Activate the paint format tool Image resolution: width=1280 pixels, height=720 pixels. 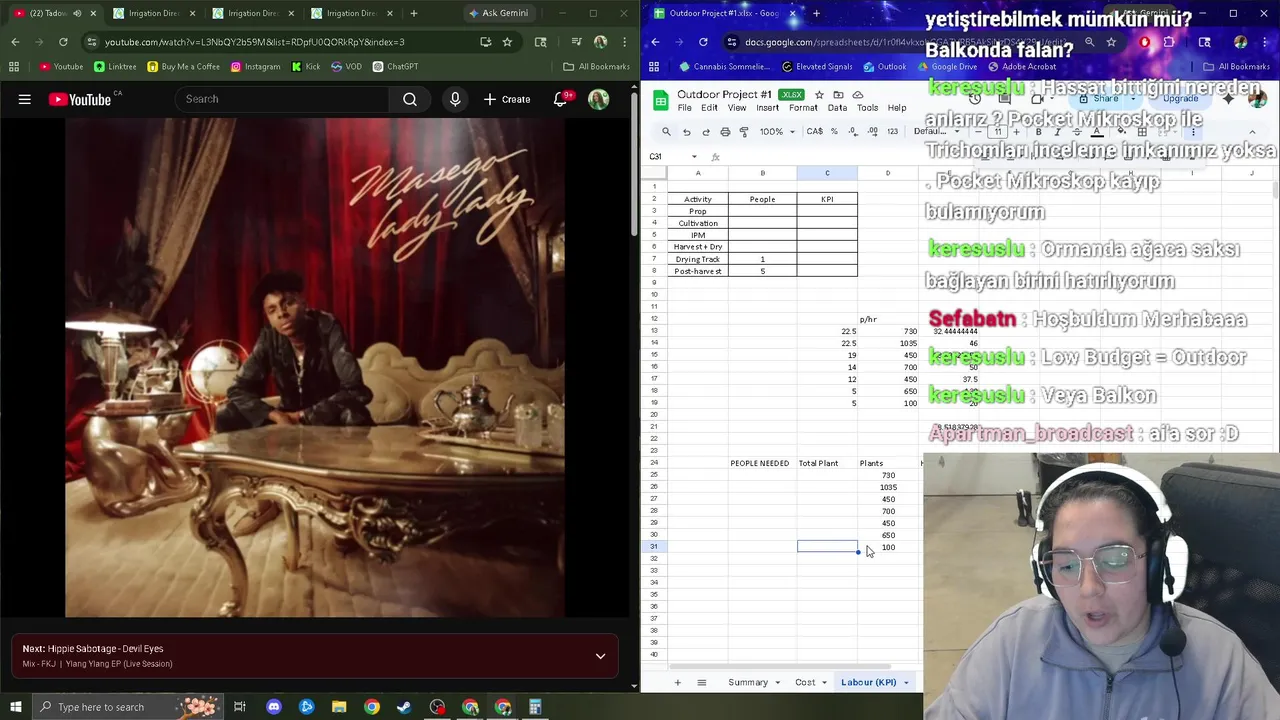click(x=744, y=132)
